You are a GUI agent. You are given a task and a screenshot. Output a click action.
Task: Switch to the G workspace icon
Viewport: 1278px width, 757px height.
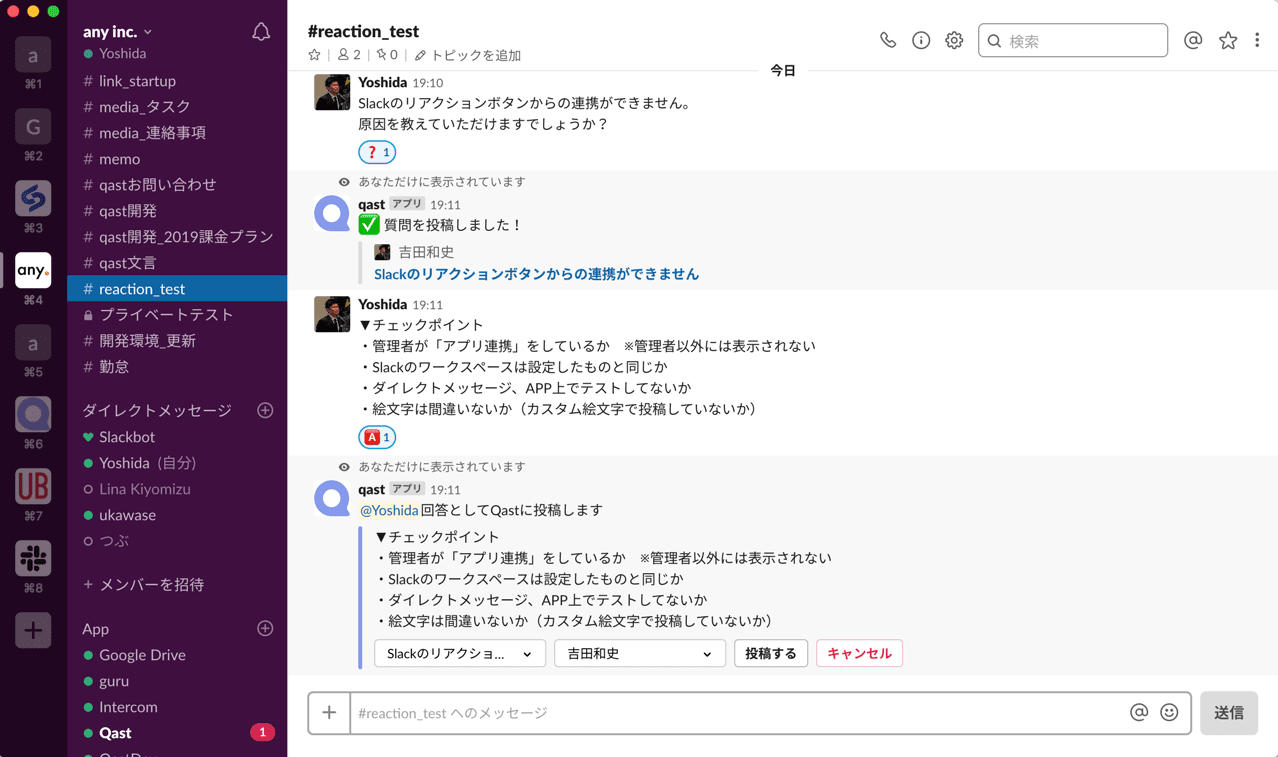click(x=33, y=127)
